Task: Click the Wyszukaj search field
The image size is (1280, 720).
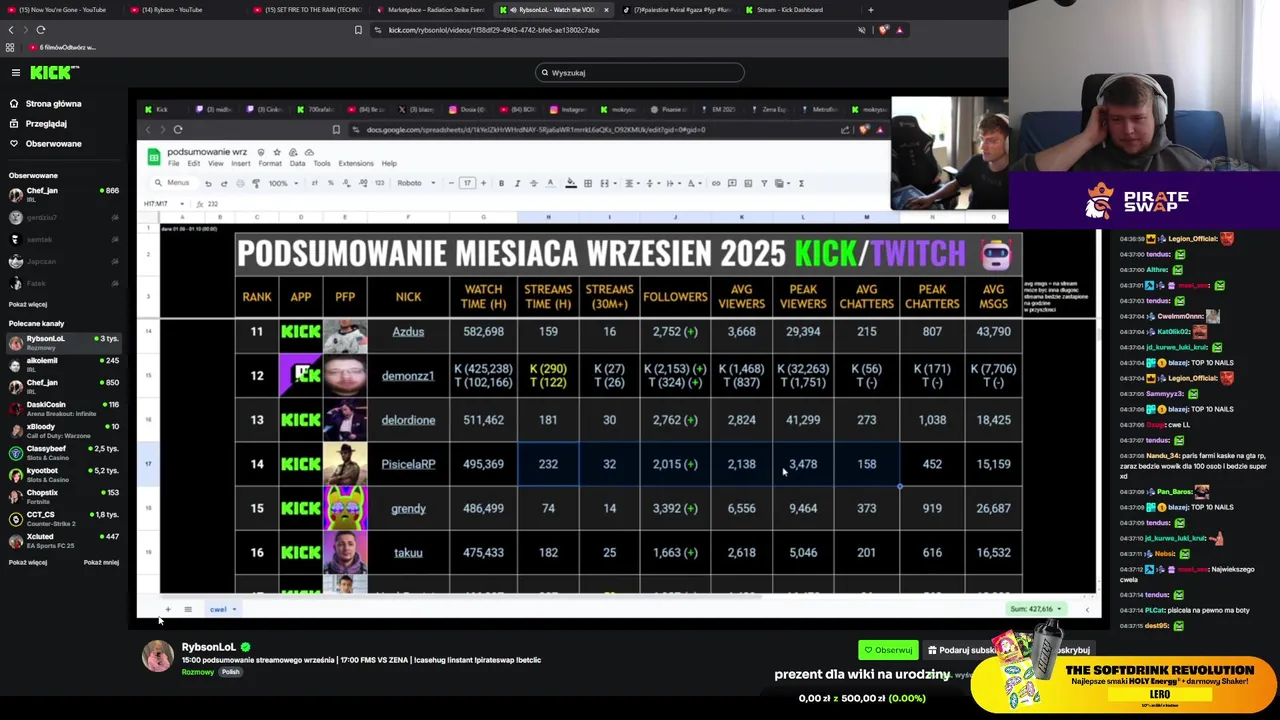Action: tap(640, 72)
